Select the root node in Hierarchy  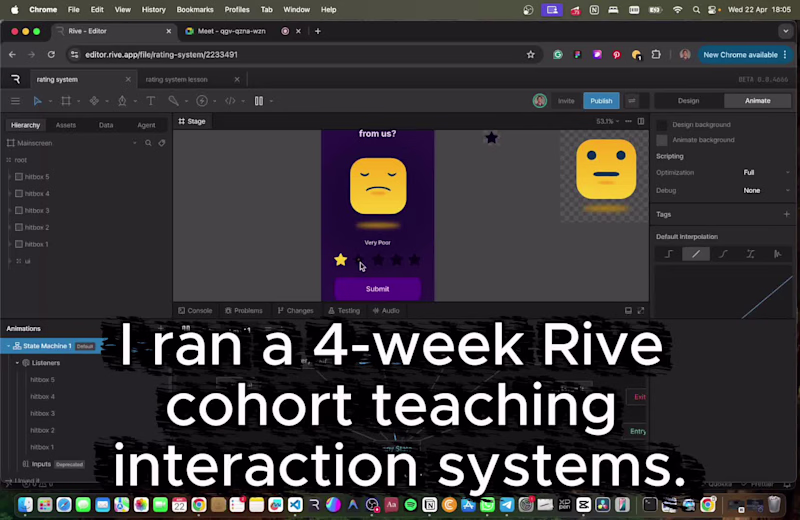click(x=20, y=160)
